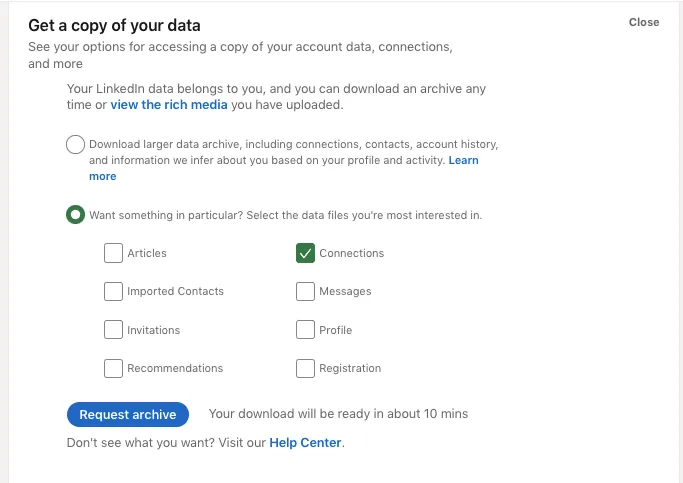The image size is (683, 483).
Task: Tick the Registration checkbox
Action: (x=305, y=368)
